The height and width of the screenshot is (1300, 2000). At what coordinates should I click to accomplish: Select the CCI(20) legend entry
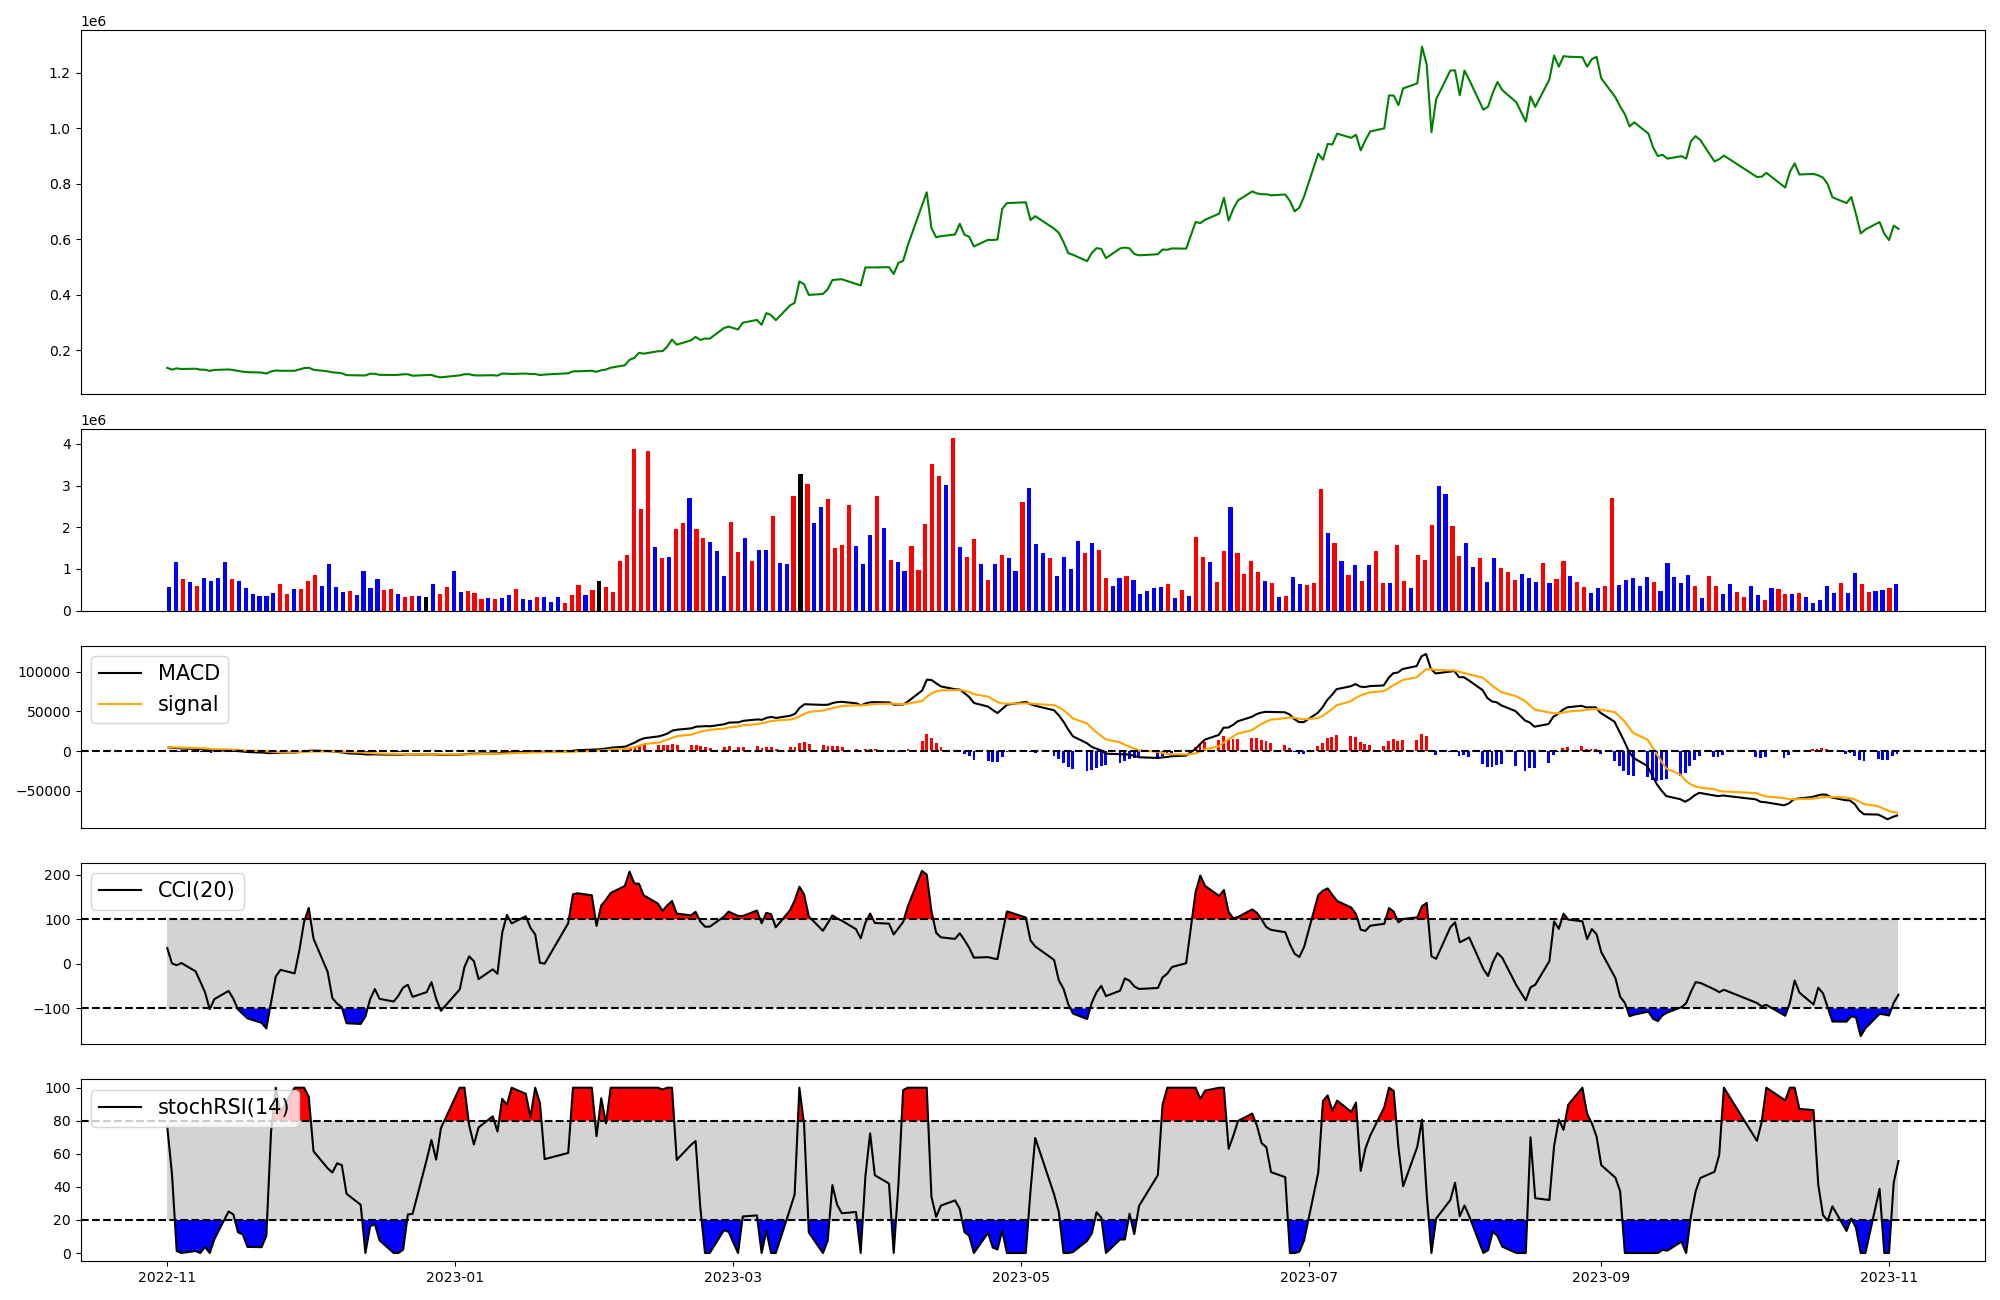coord(195,890)
